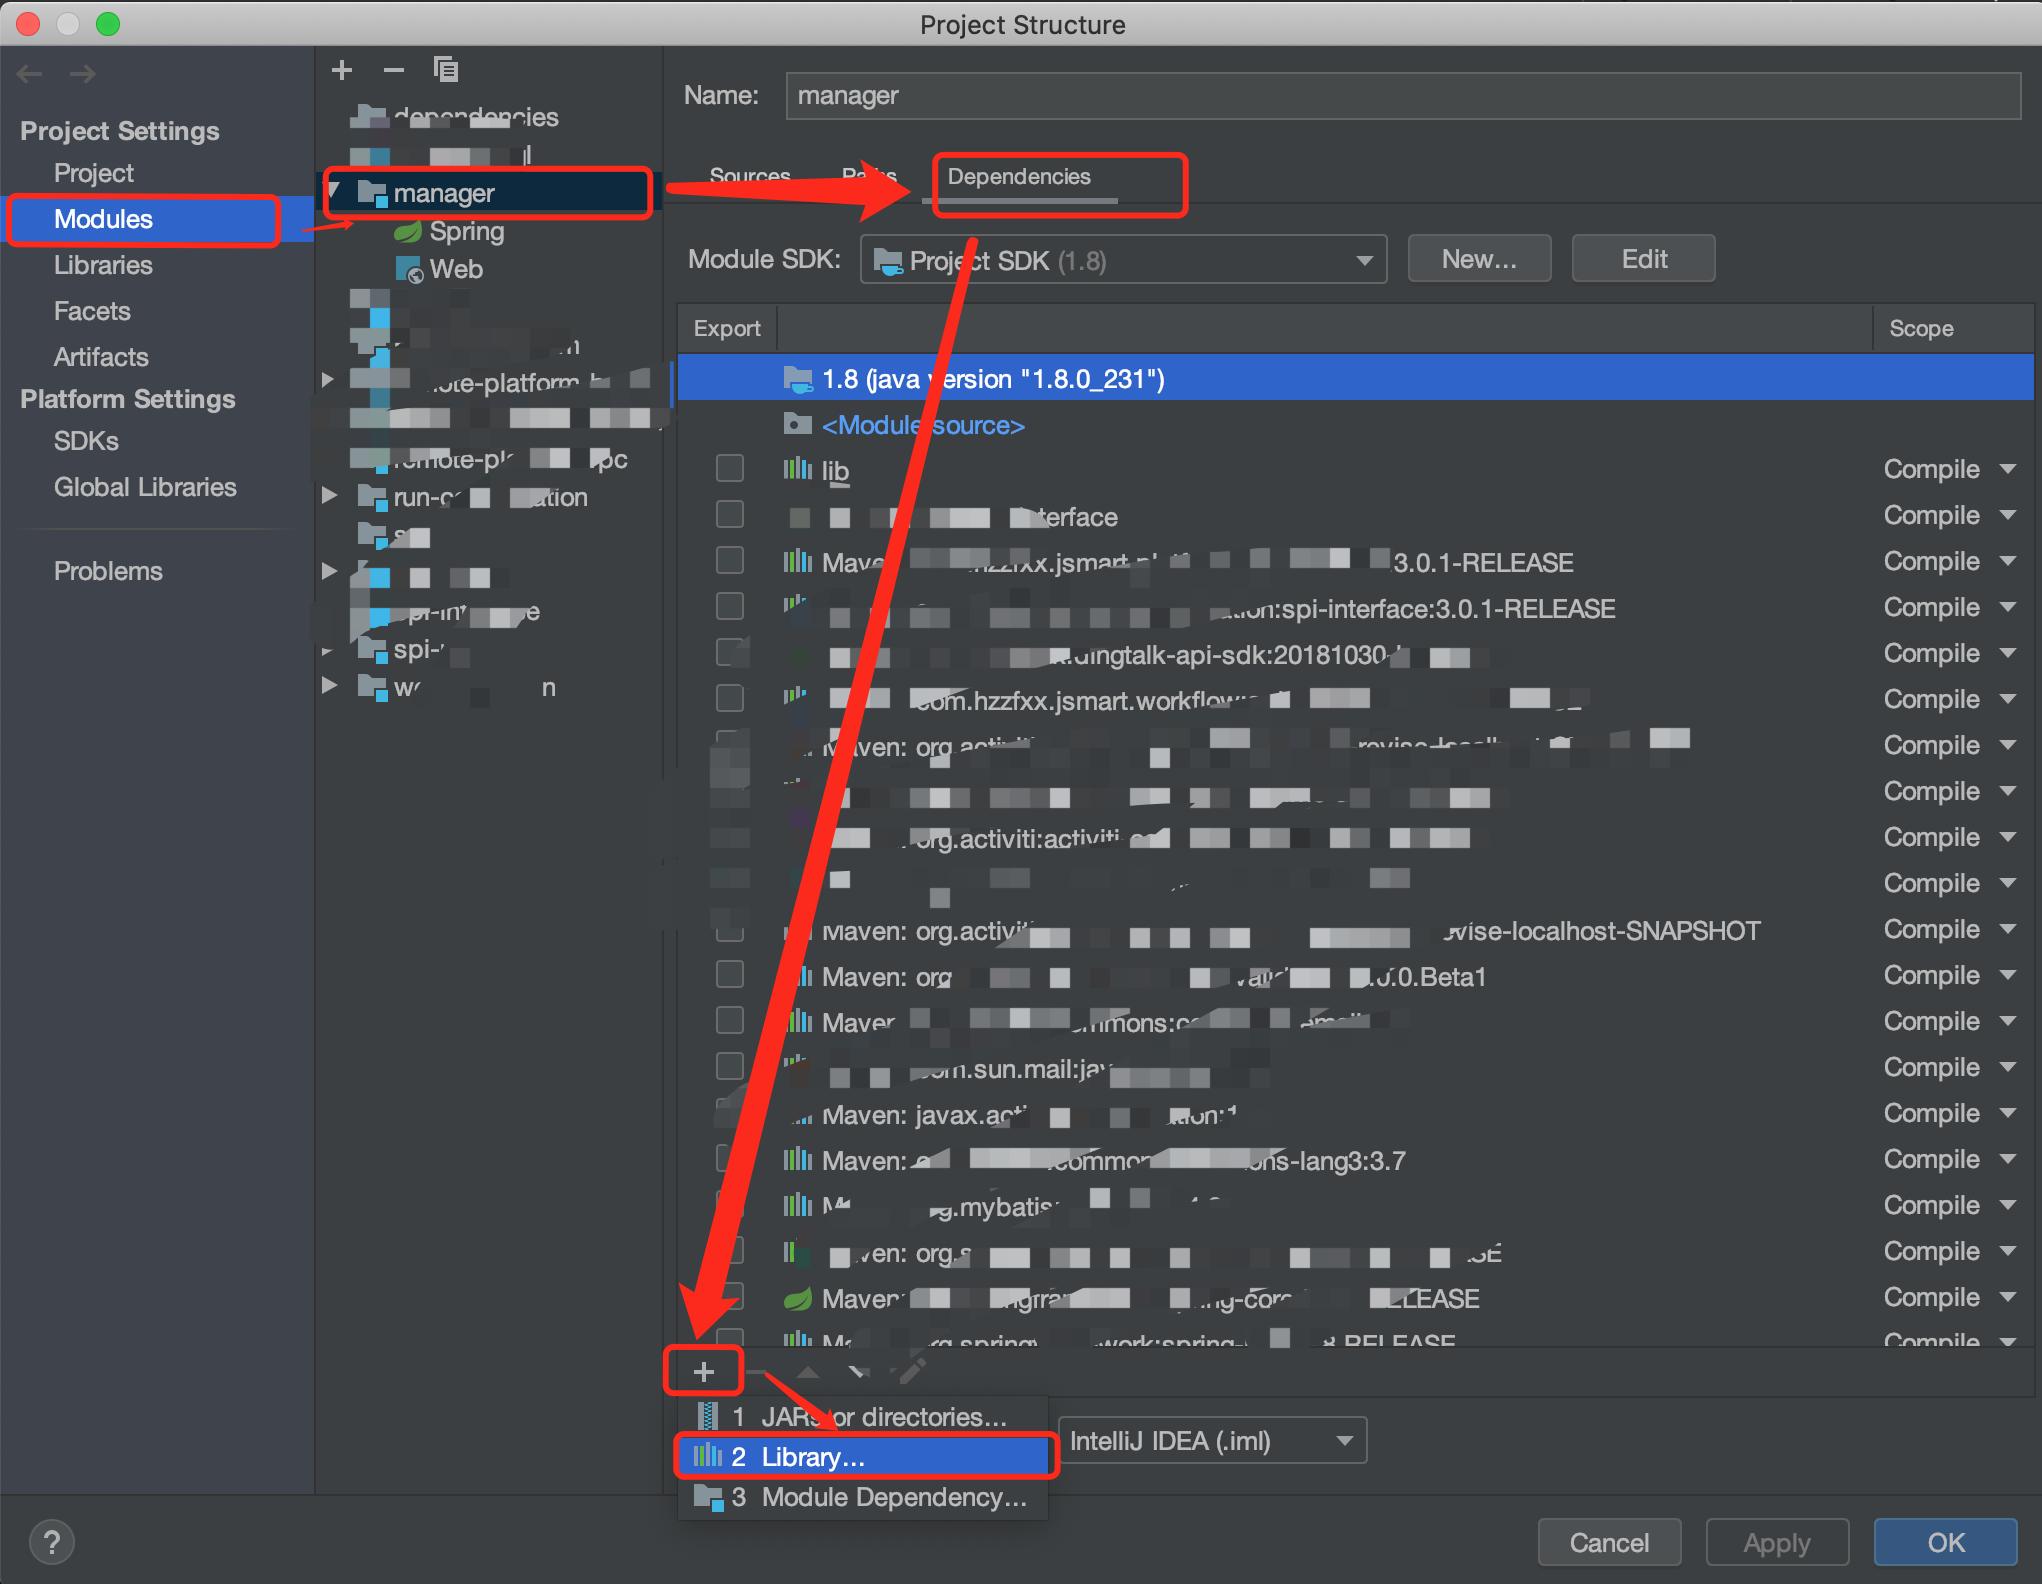Toggle export checkbox for the 3.0.1-RELEASE jsmart row

730,560
